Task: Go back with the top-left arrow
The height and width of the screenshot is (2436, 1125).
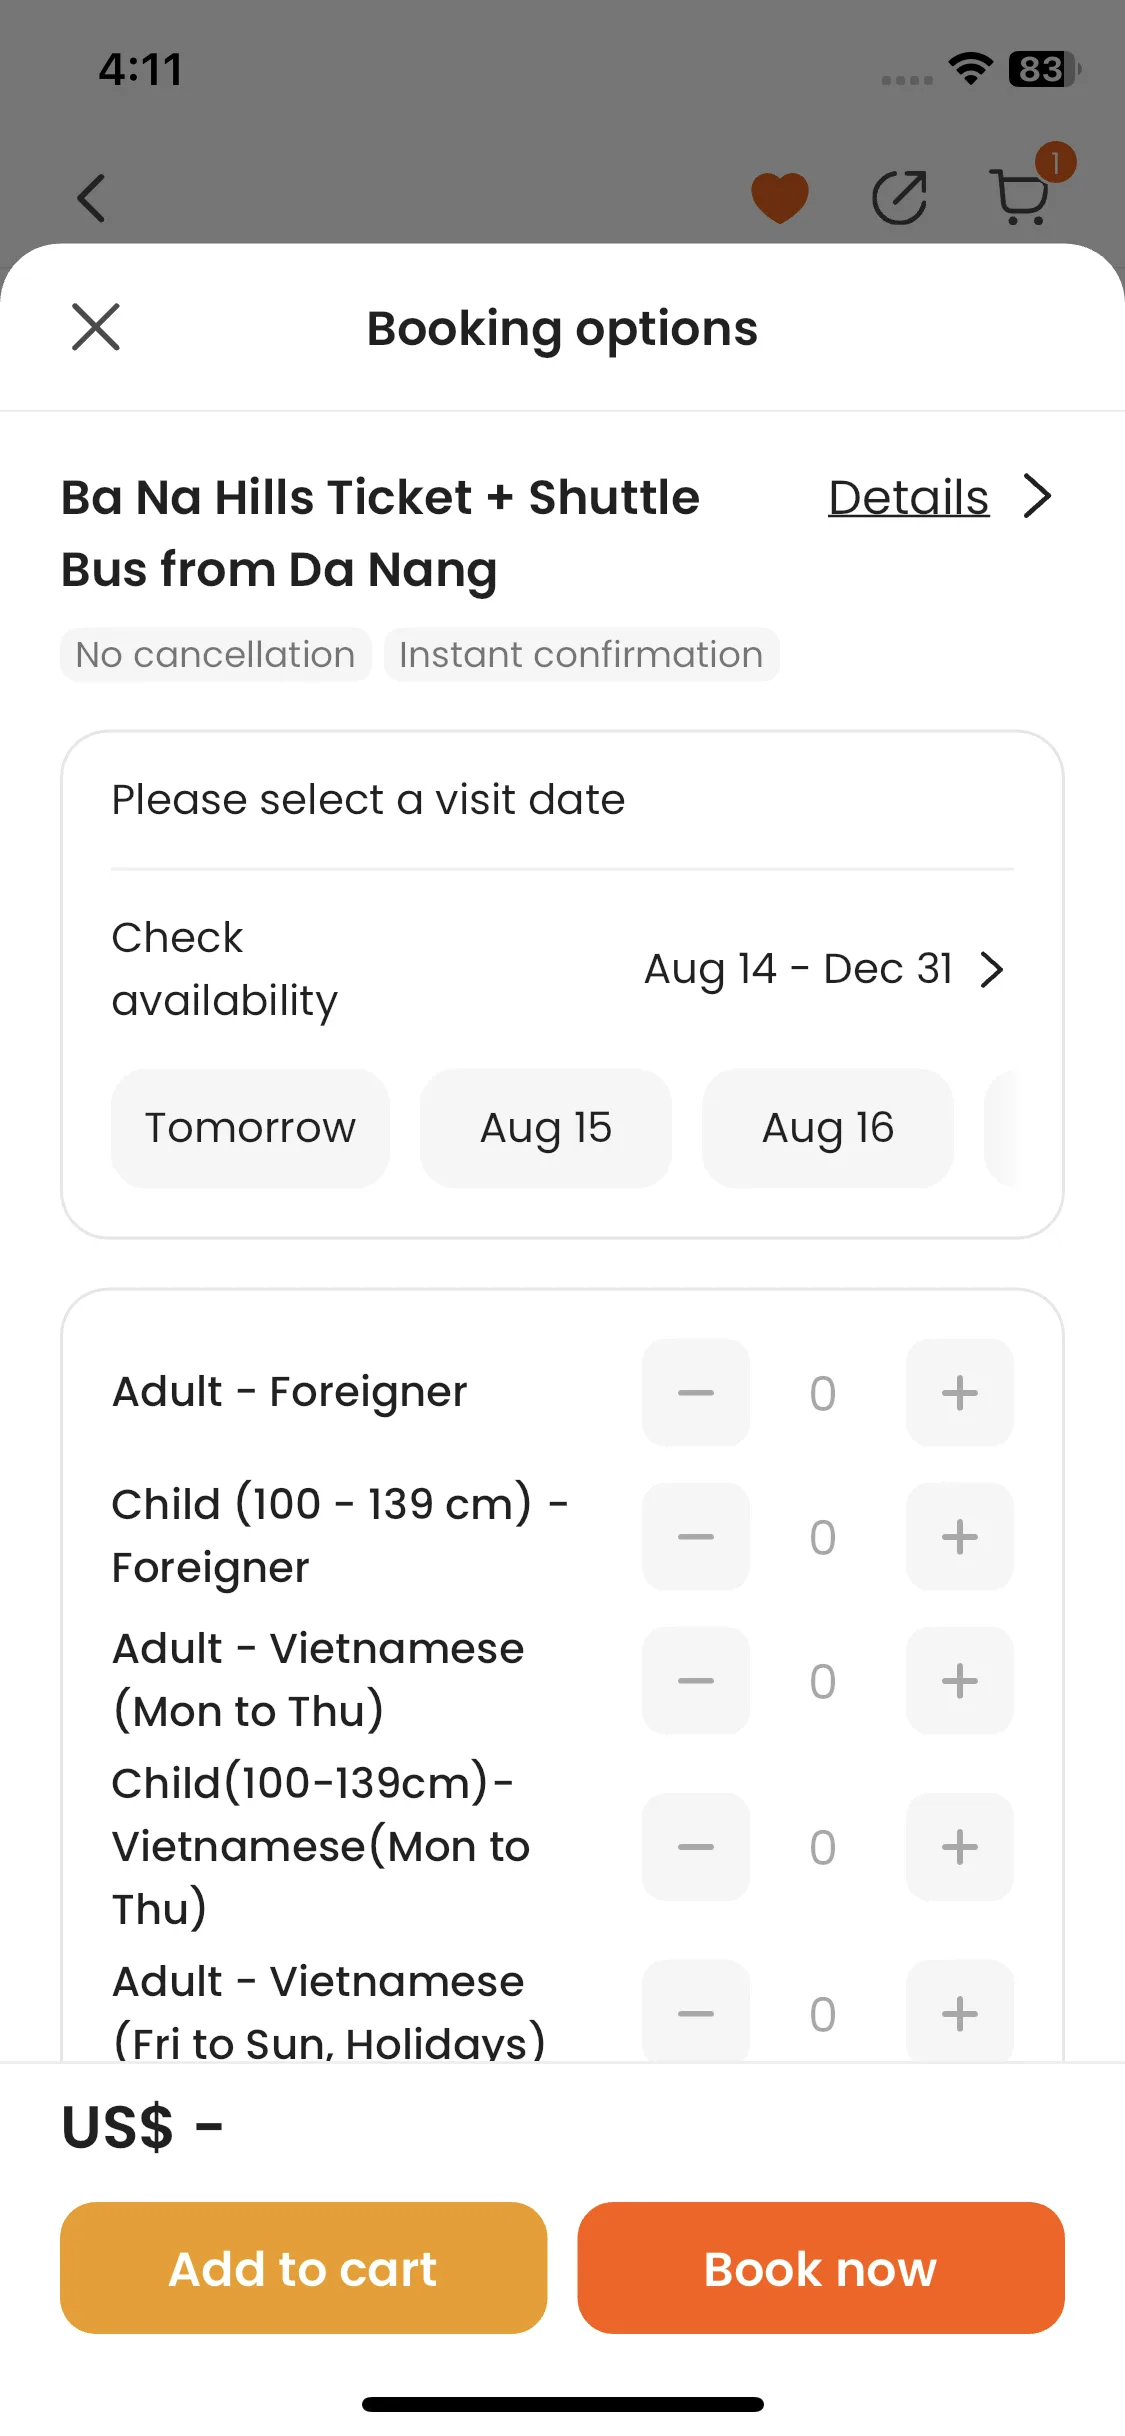Action: 92,197
